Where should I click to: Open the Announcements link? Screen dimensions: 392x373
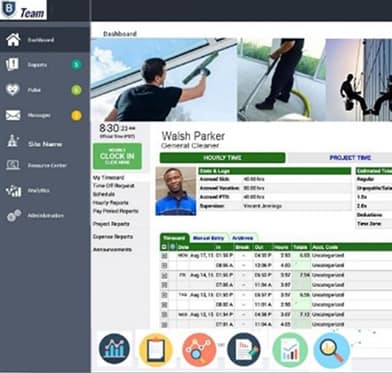pyautogui.click(x=112, y=249)
